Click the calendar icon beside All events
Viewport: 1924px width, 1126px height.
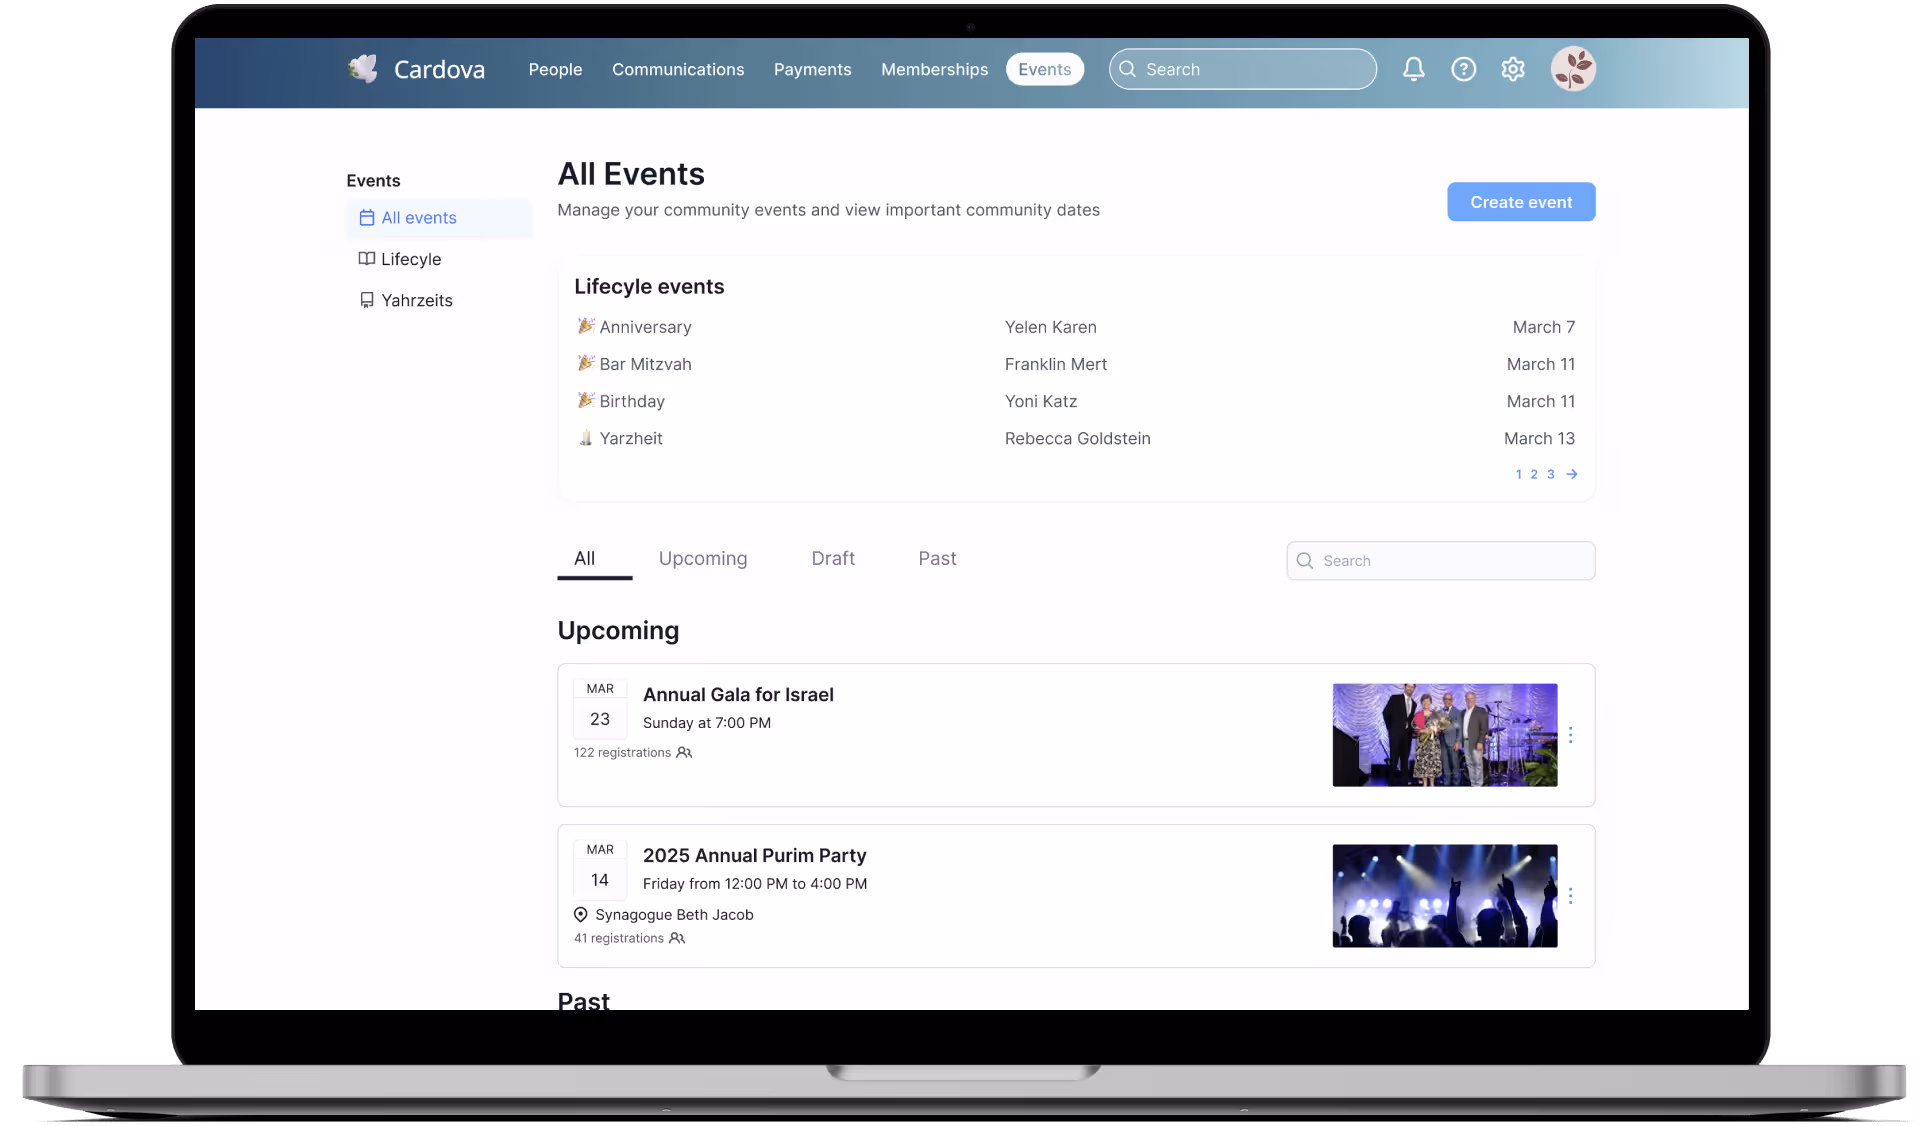[x=367, y=218]
